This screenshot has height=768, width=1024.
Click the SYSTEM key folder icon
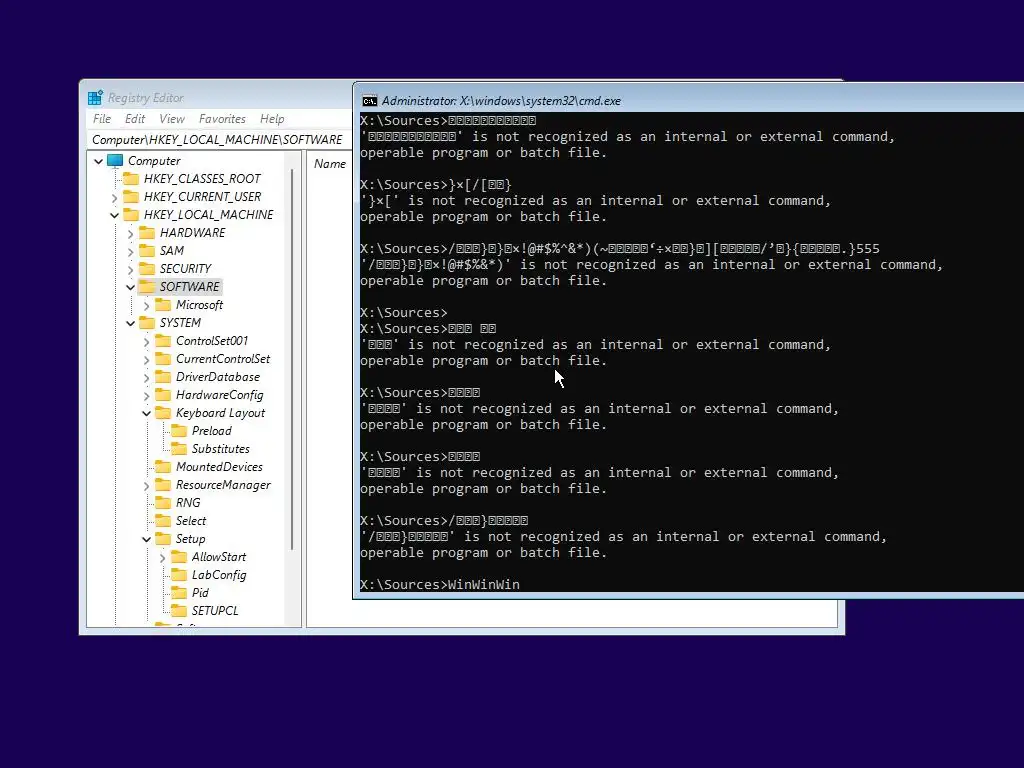coord(147,323)
